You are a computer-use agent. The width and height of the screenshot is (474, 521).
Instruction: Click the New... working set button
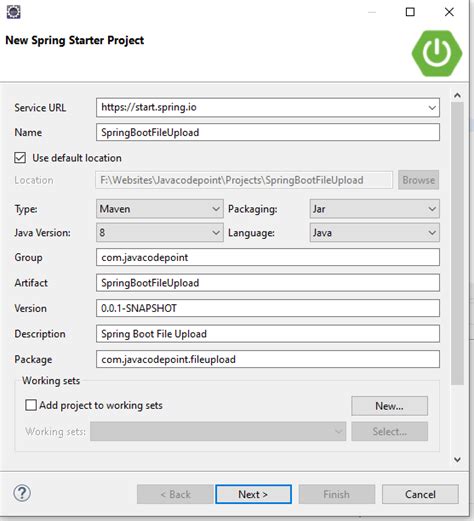point(389,406)
